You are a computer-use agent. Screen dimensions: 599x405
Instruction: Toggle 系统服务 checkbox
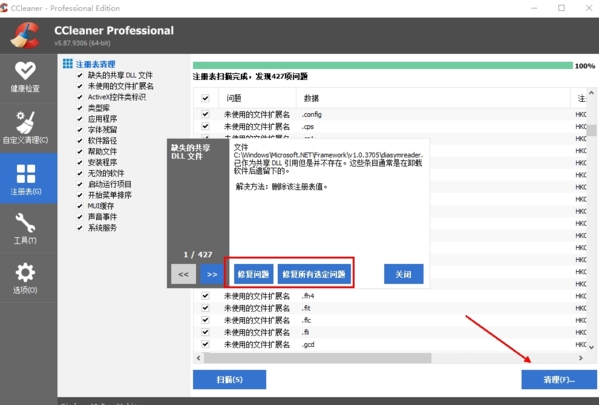pos(80,228)
